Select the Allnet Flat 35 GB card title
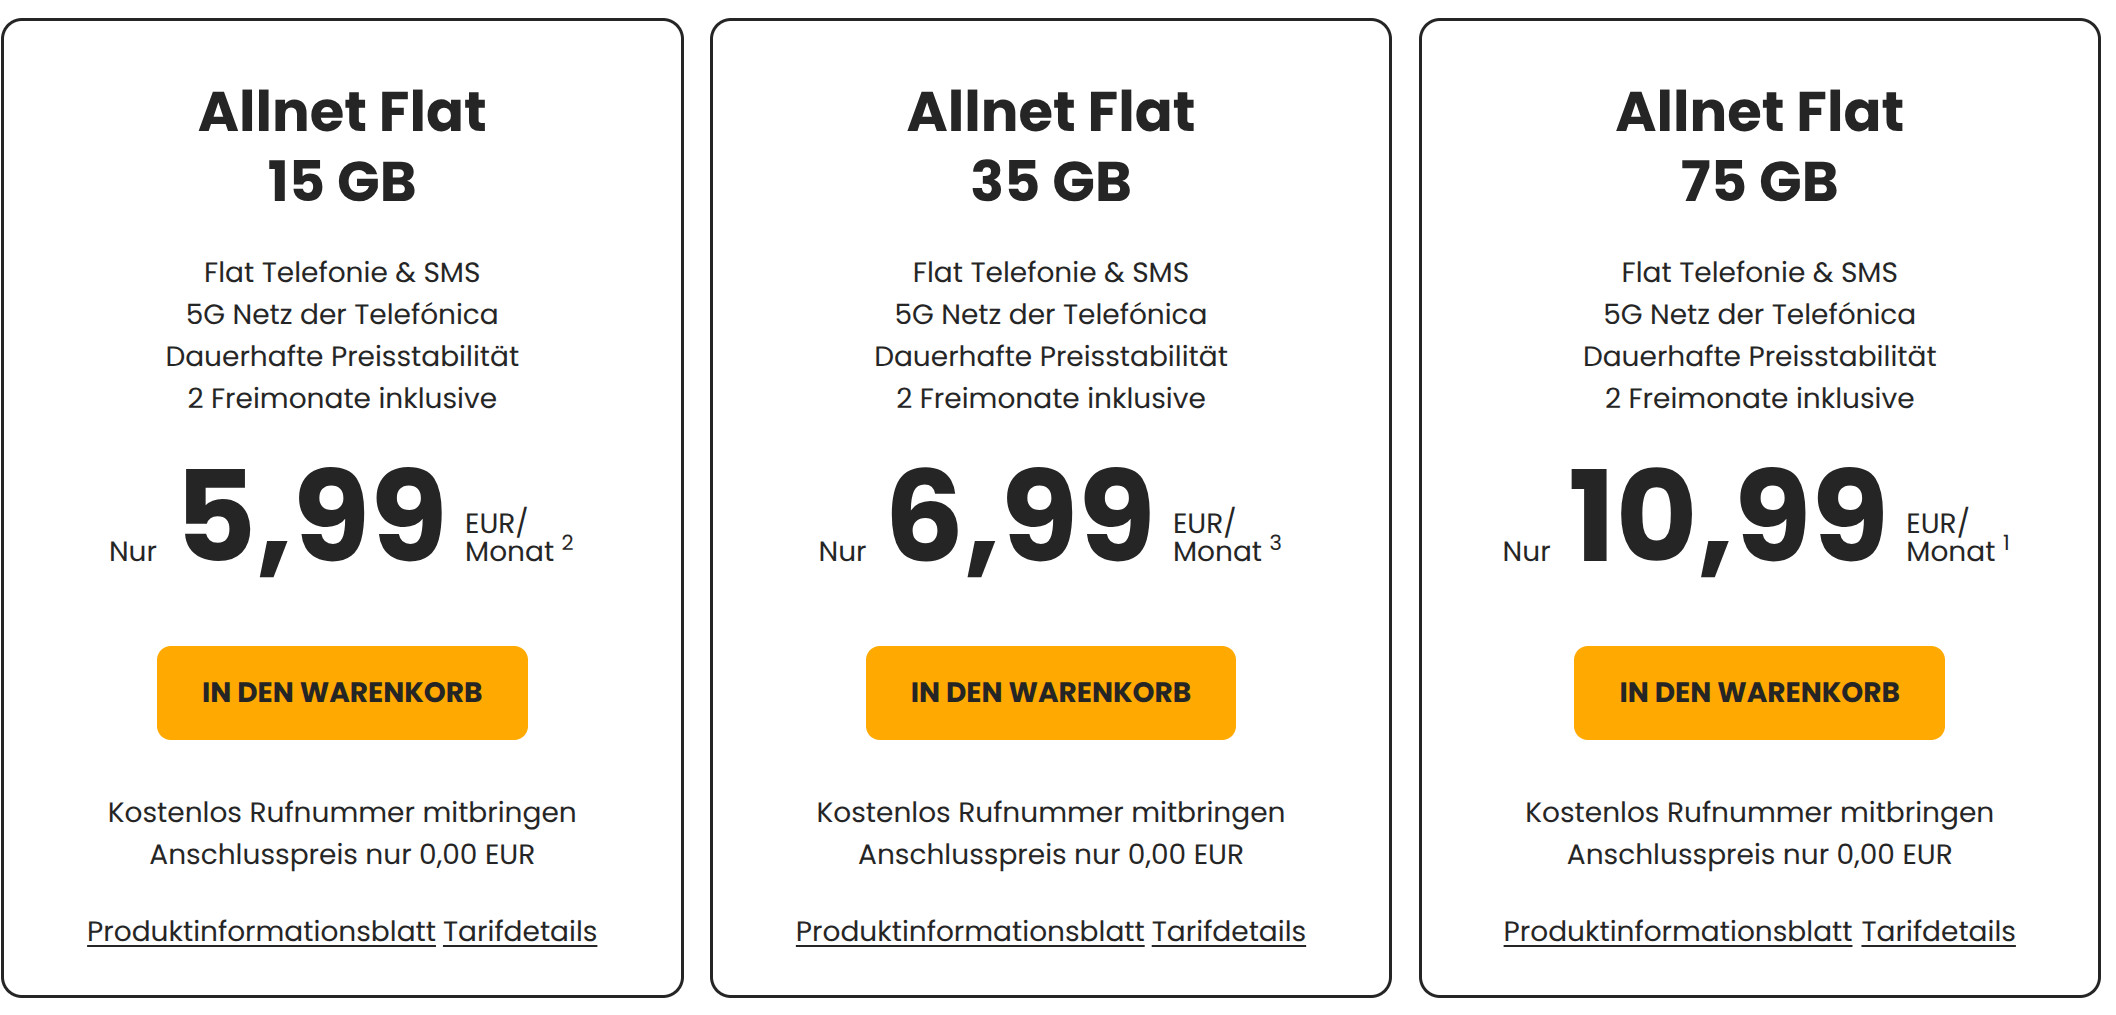The height and width of the screenshot is (1015, 2116). click(x=1050, y=145)
